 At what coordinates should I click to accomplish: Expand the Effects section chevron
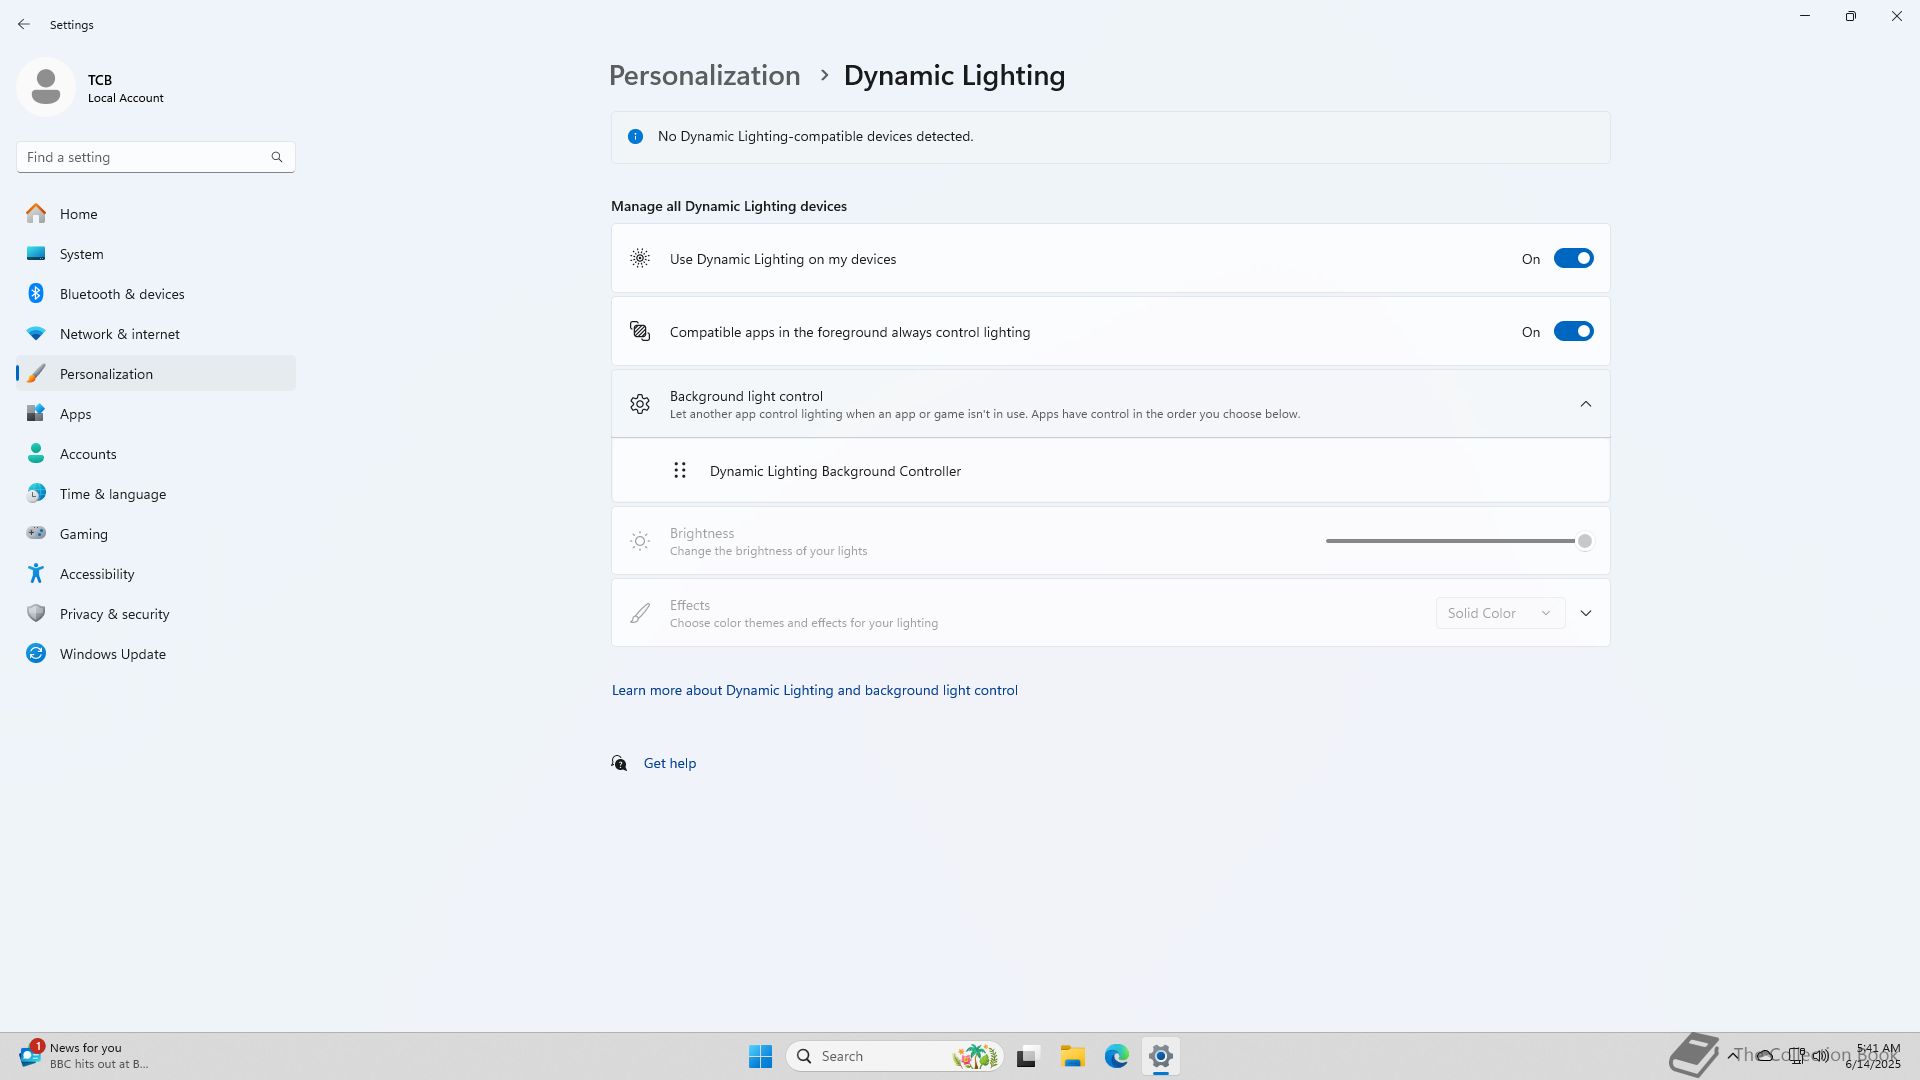pyautogui.click(x=1585, y=613)
